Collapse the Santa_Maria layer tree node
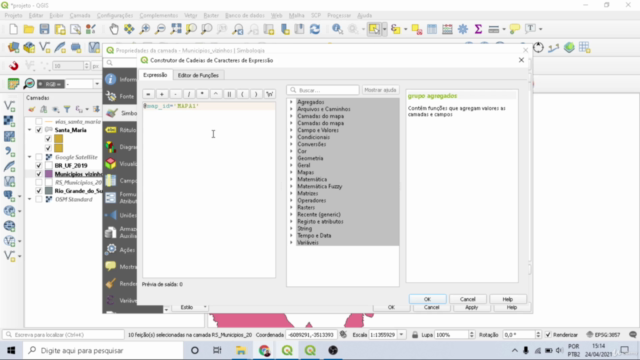 tap(29, 130)
